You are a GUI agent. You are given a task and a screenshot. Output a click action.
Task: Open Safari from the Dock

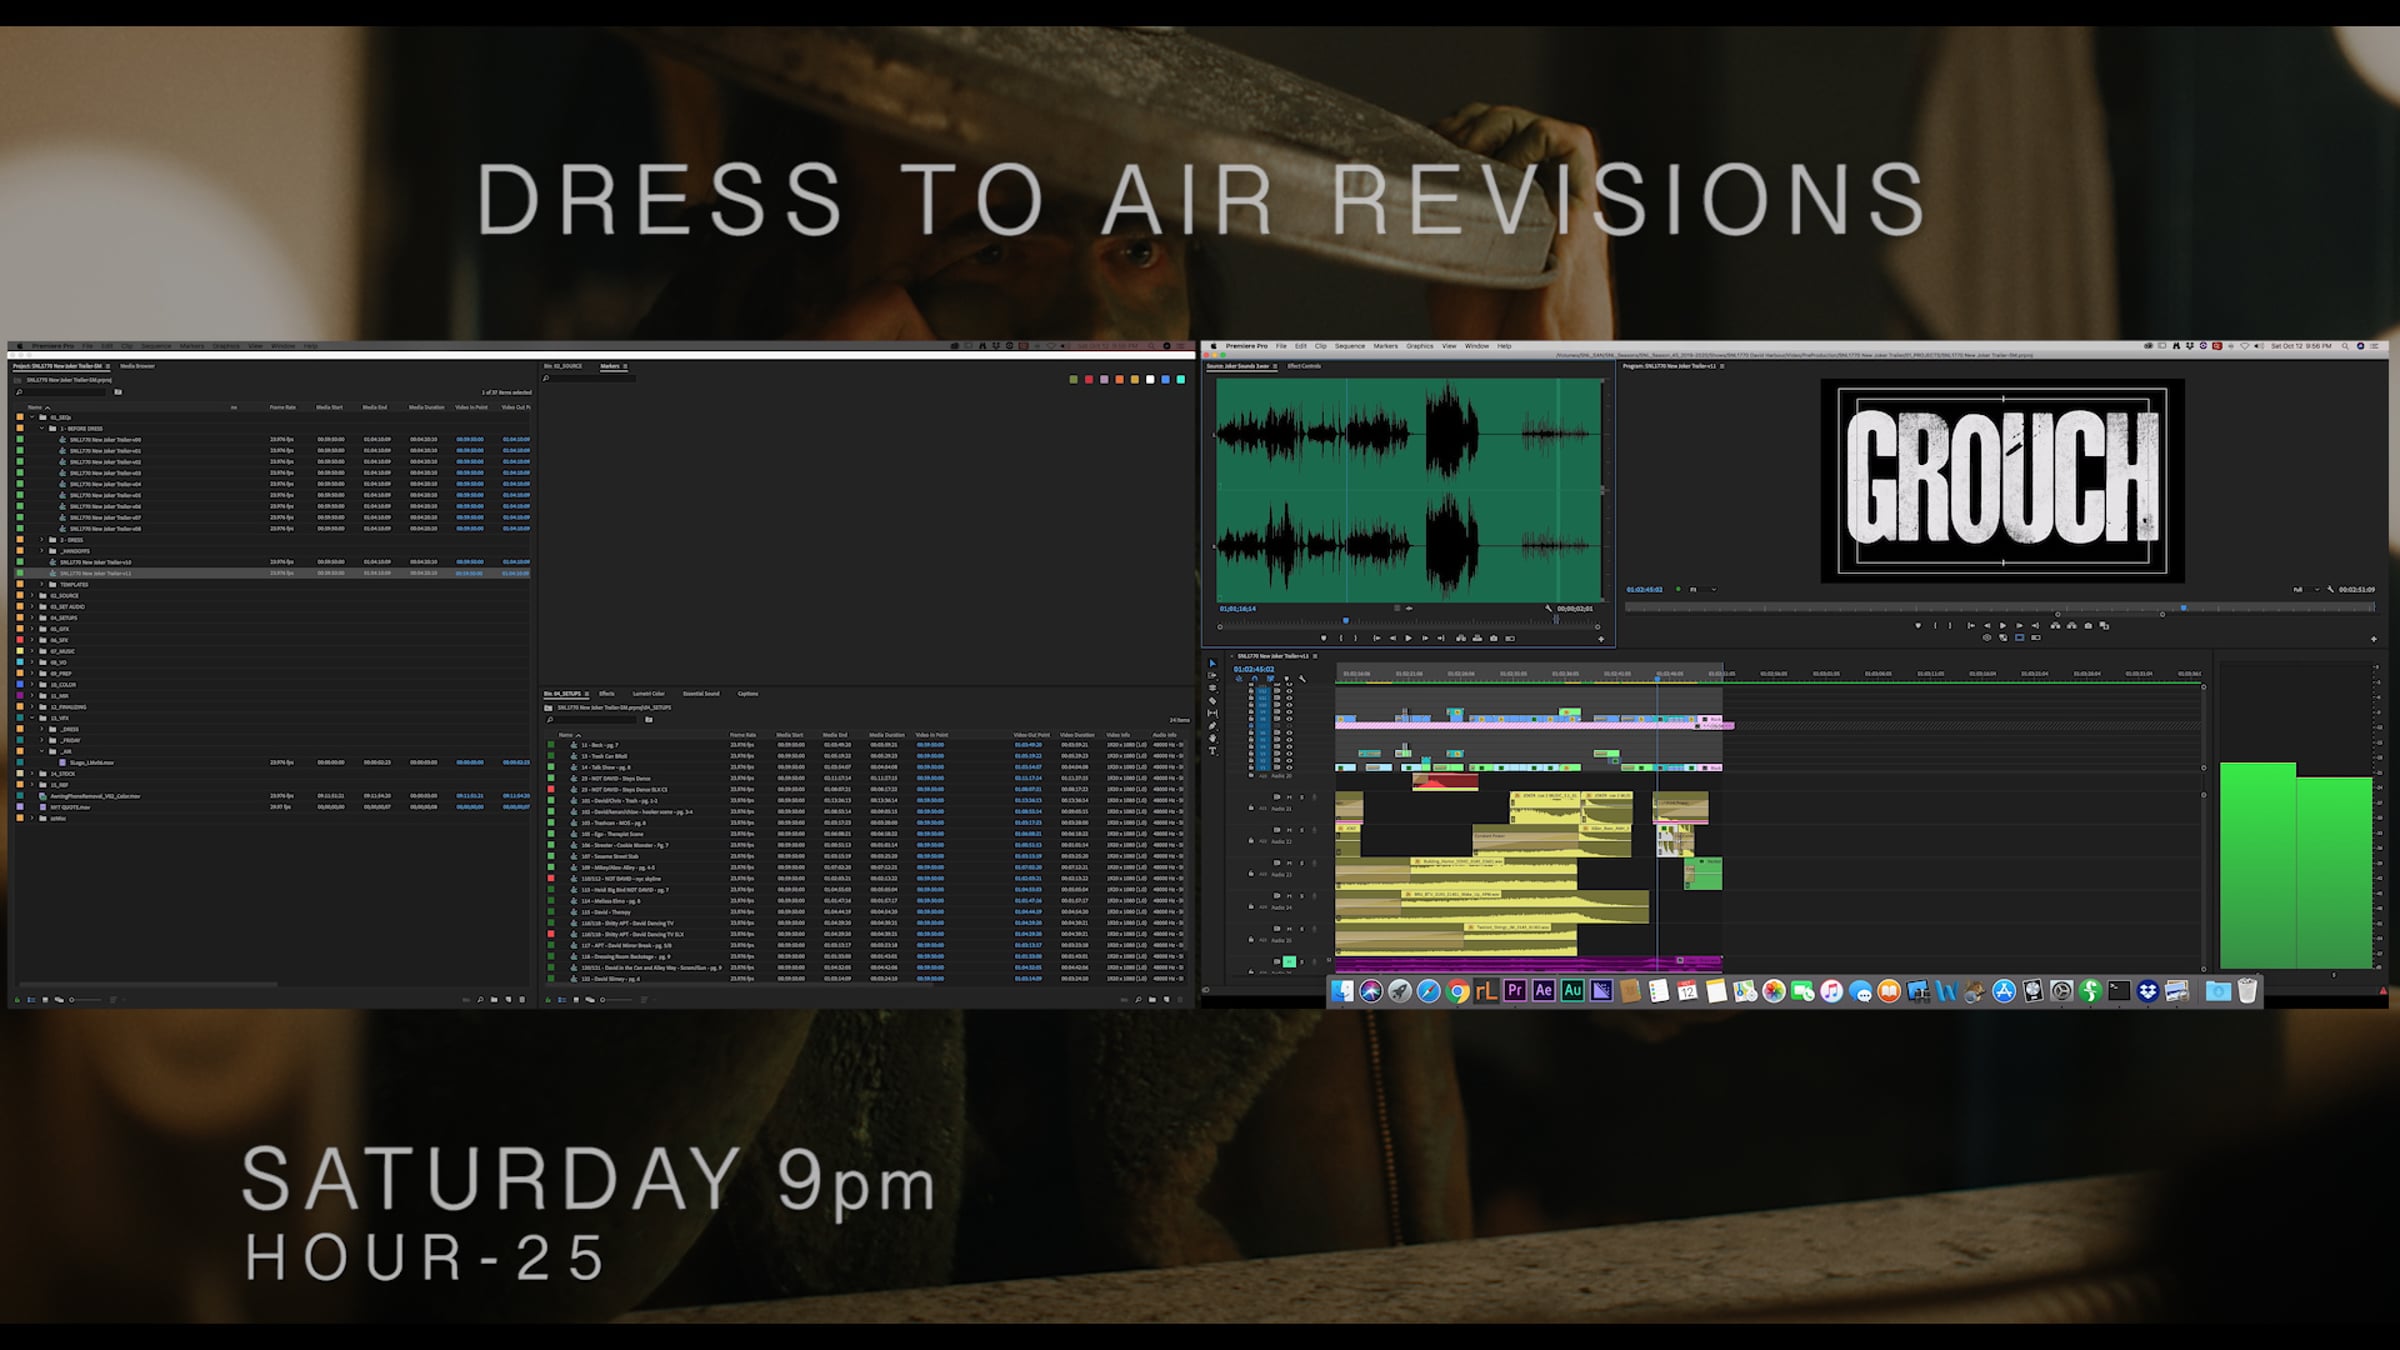(x=1429, y=991)
